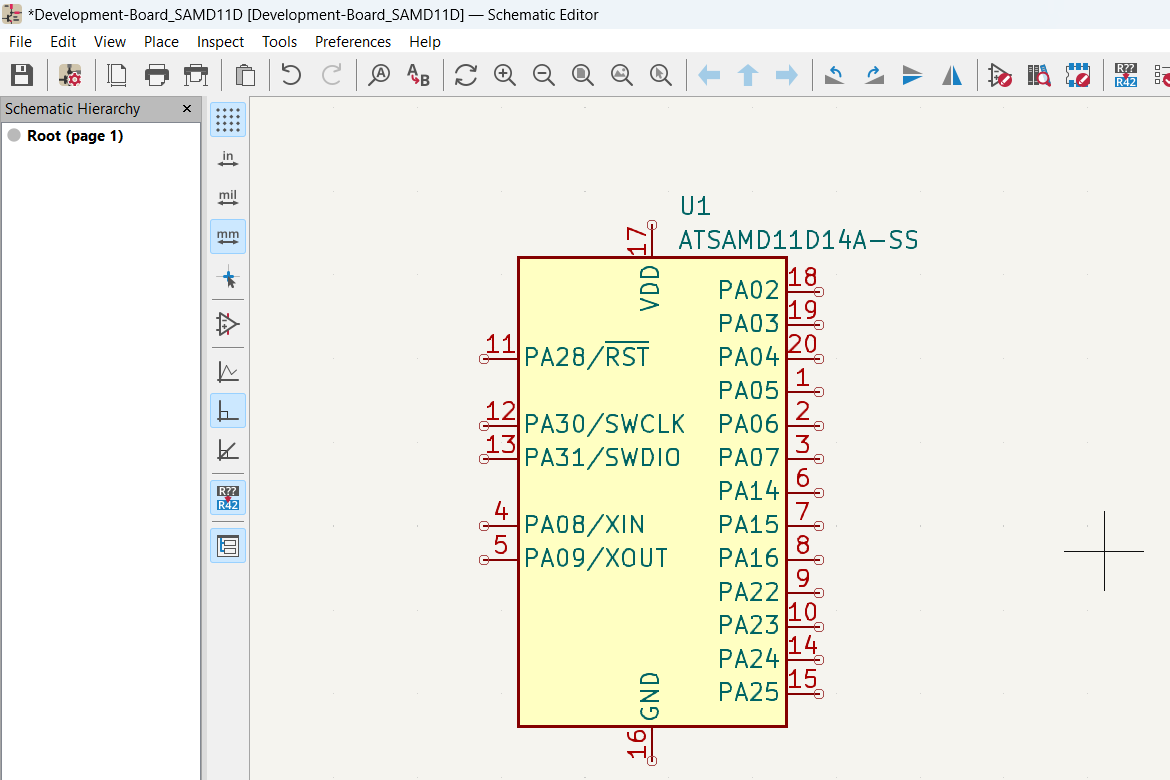Switch wire mode to free angle
This screenshot has height=780, width=1170.
[227, 370]
